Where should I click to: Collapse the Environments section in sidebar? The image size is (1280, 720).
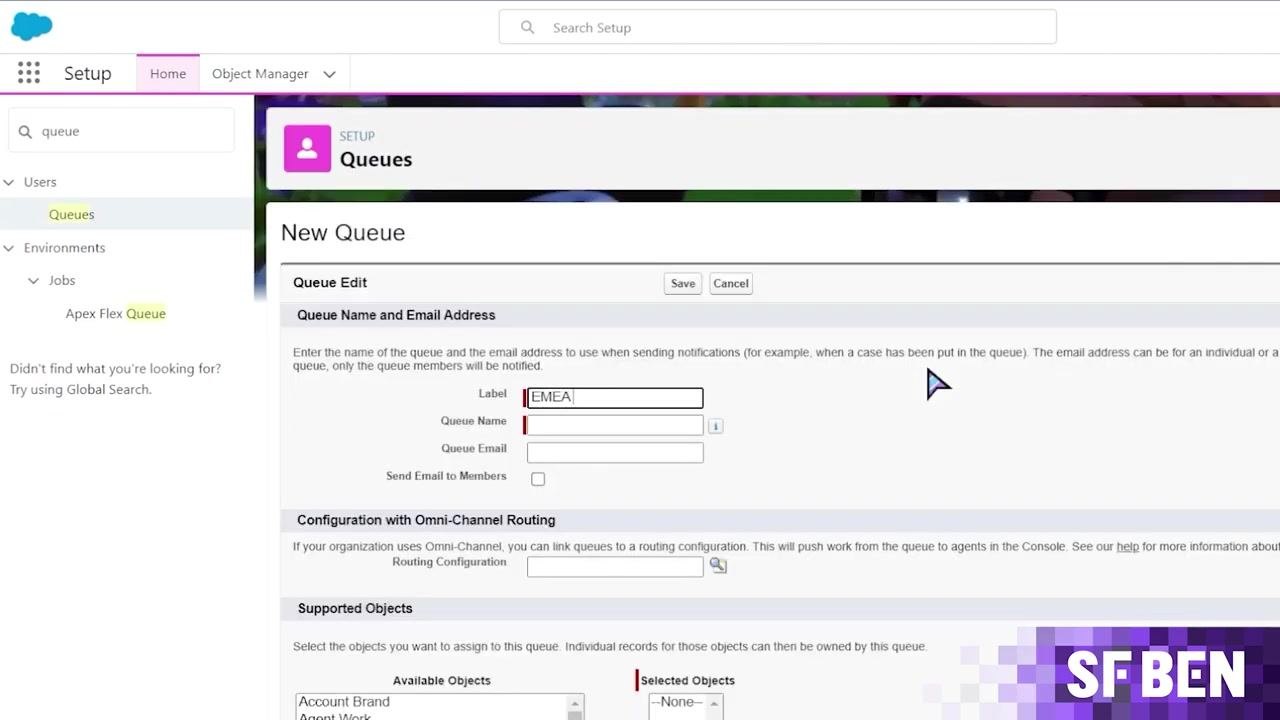(x=9, y=248)
